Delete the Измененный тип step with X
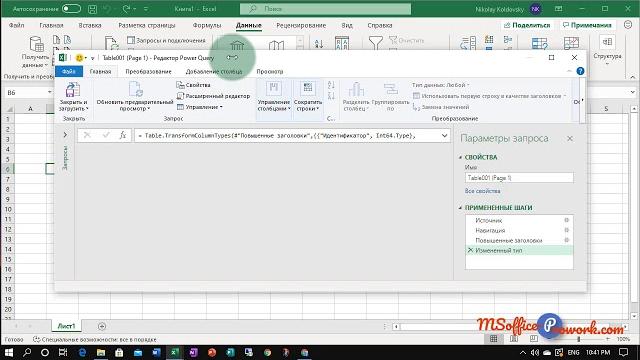640x360 pixels. [470, 250]
